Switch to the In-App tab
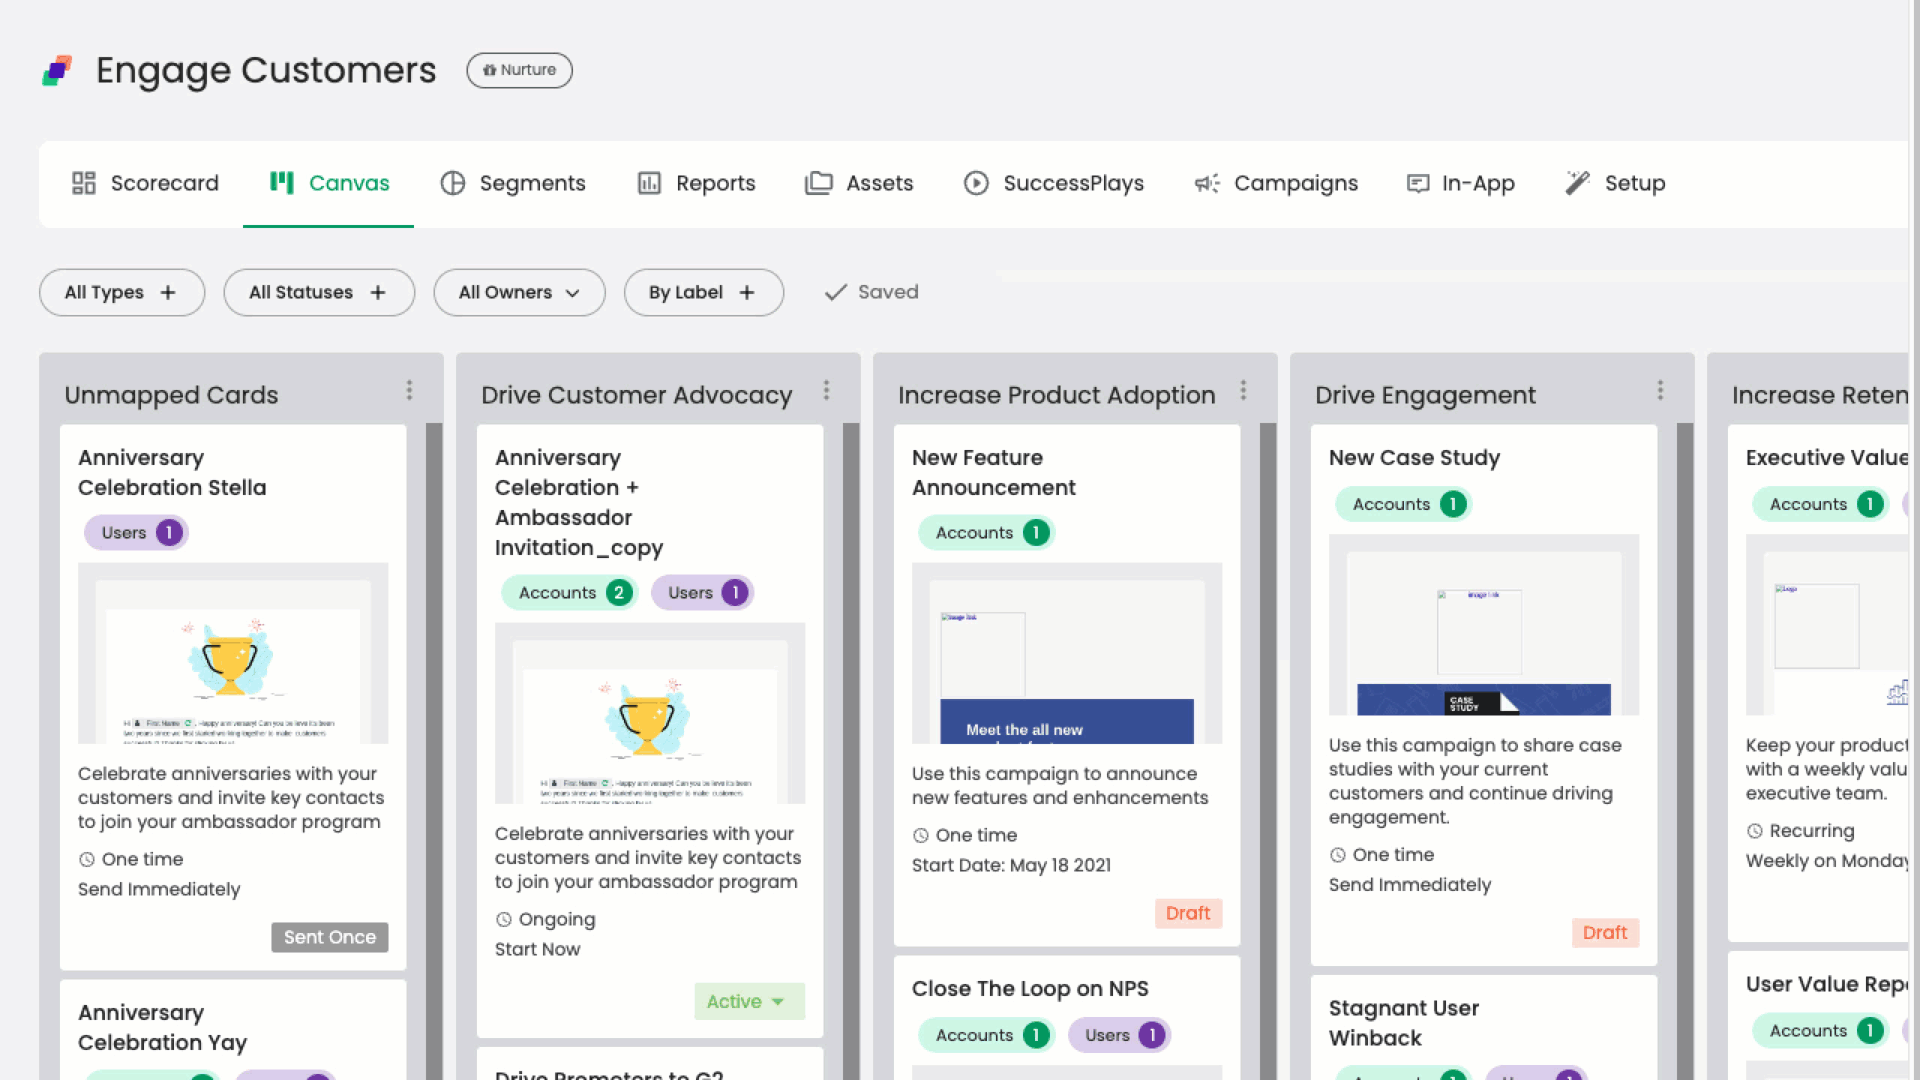 point(1460,183)
